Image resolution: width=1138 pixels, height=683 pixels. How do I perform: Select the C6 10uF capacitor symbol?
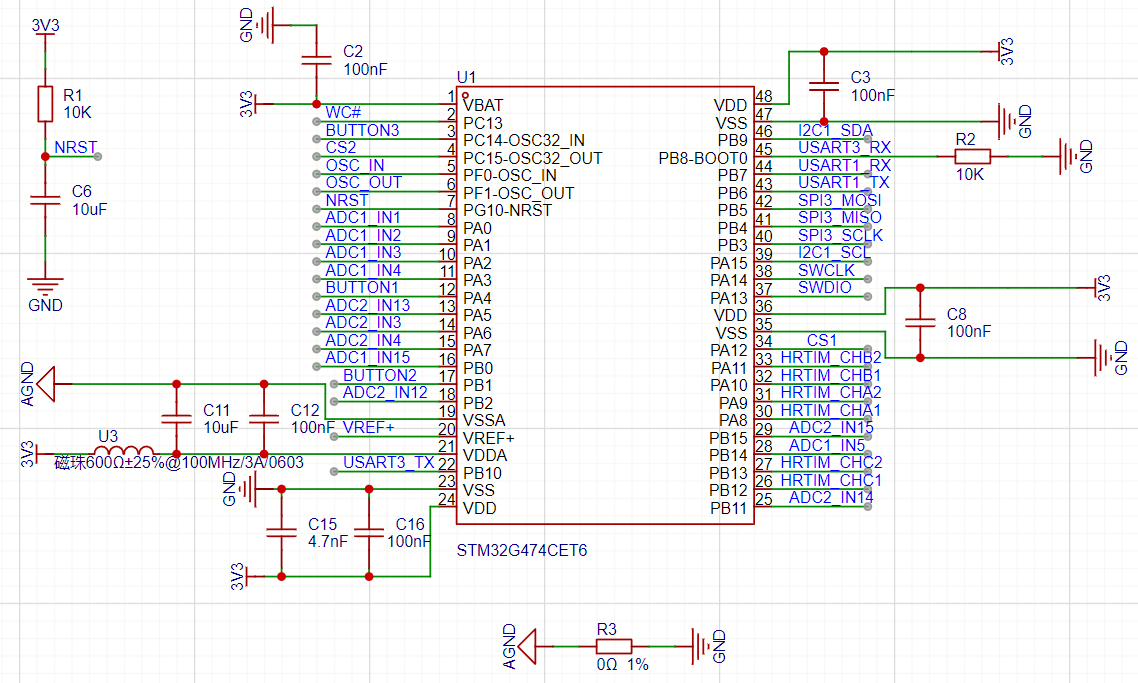point(45,200)
